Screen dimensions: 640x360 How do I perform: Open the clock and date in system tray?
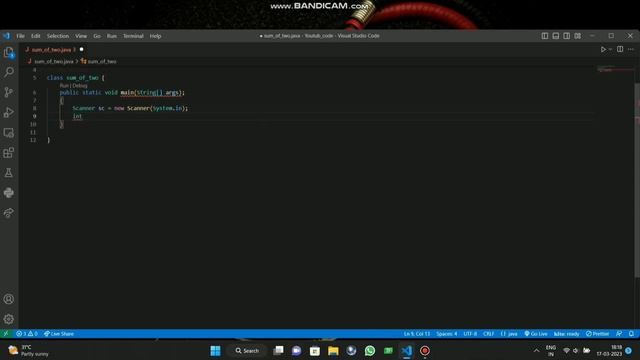point(609,351)
